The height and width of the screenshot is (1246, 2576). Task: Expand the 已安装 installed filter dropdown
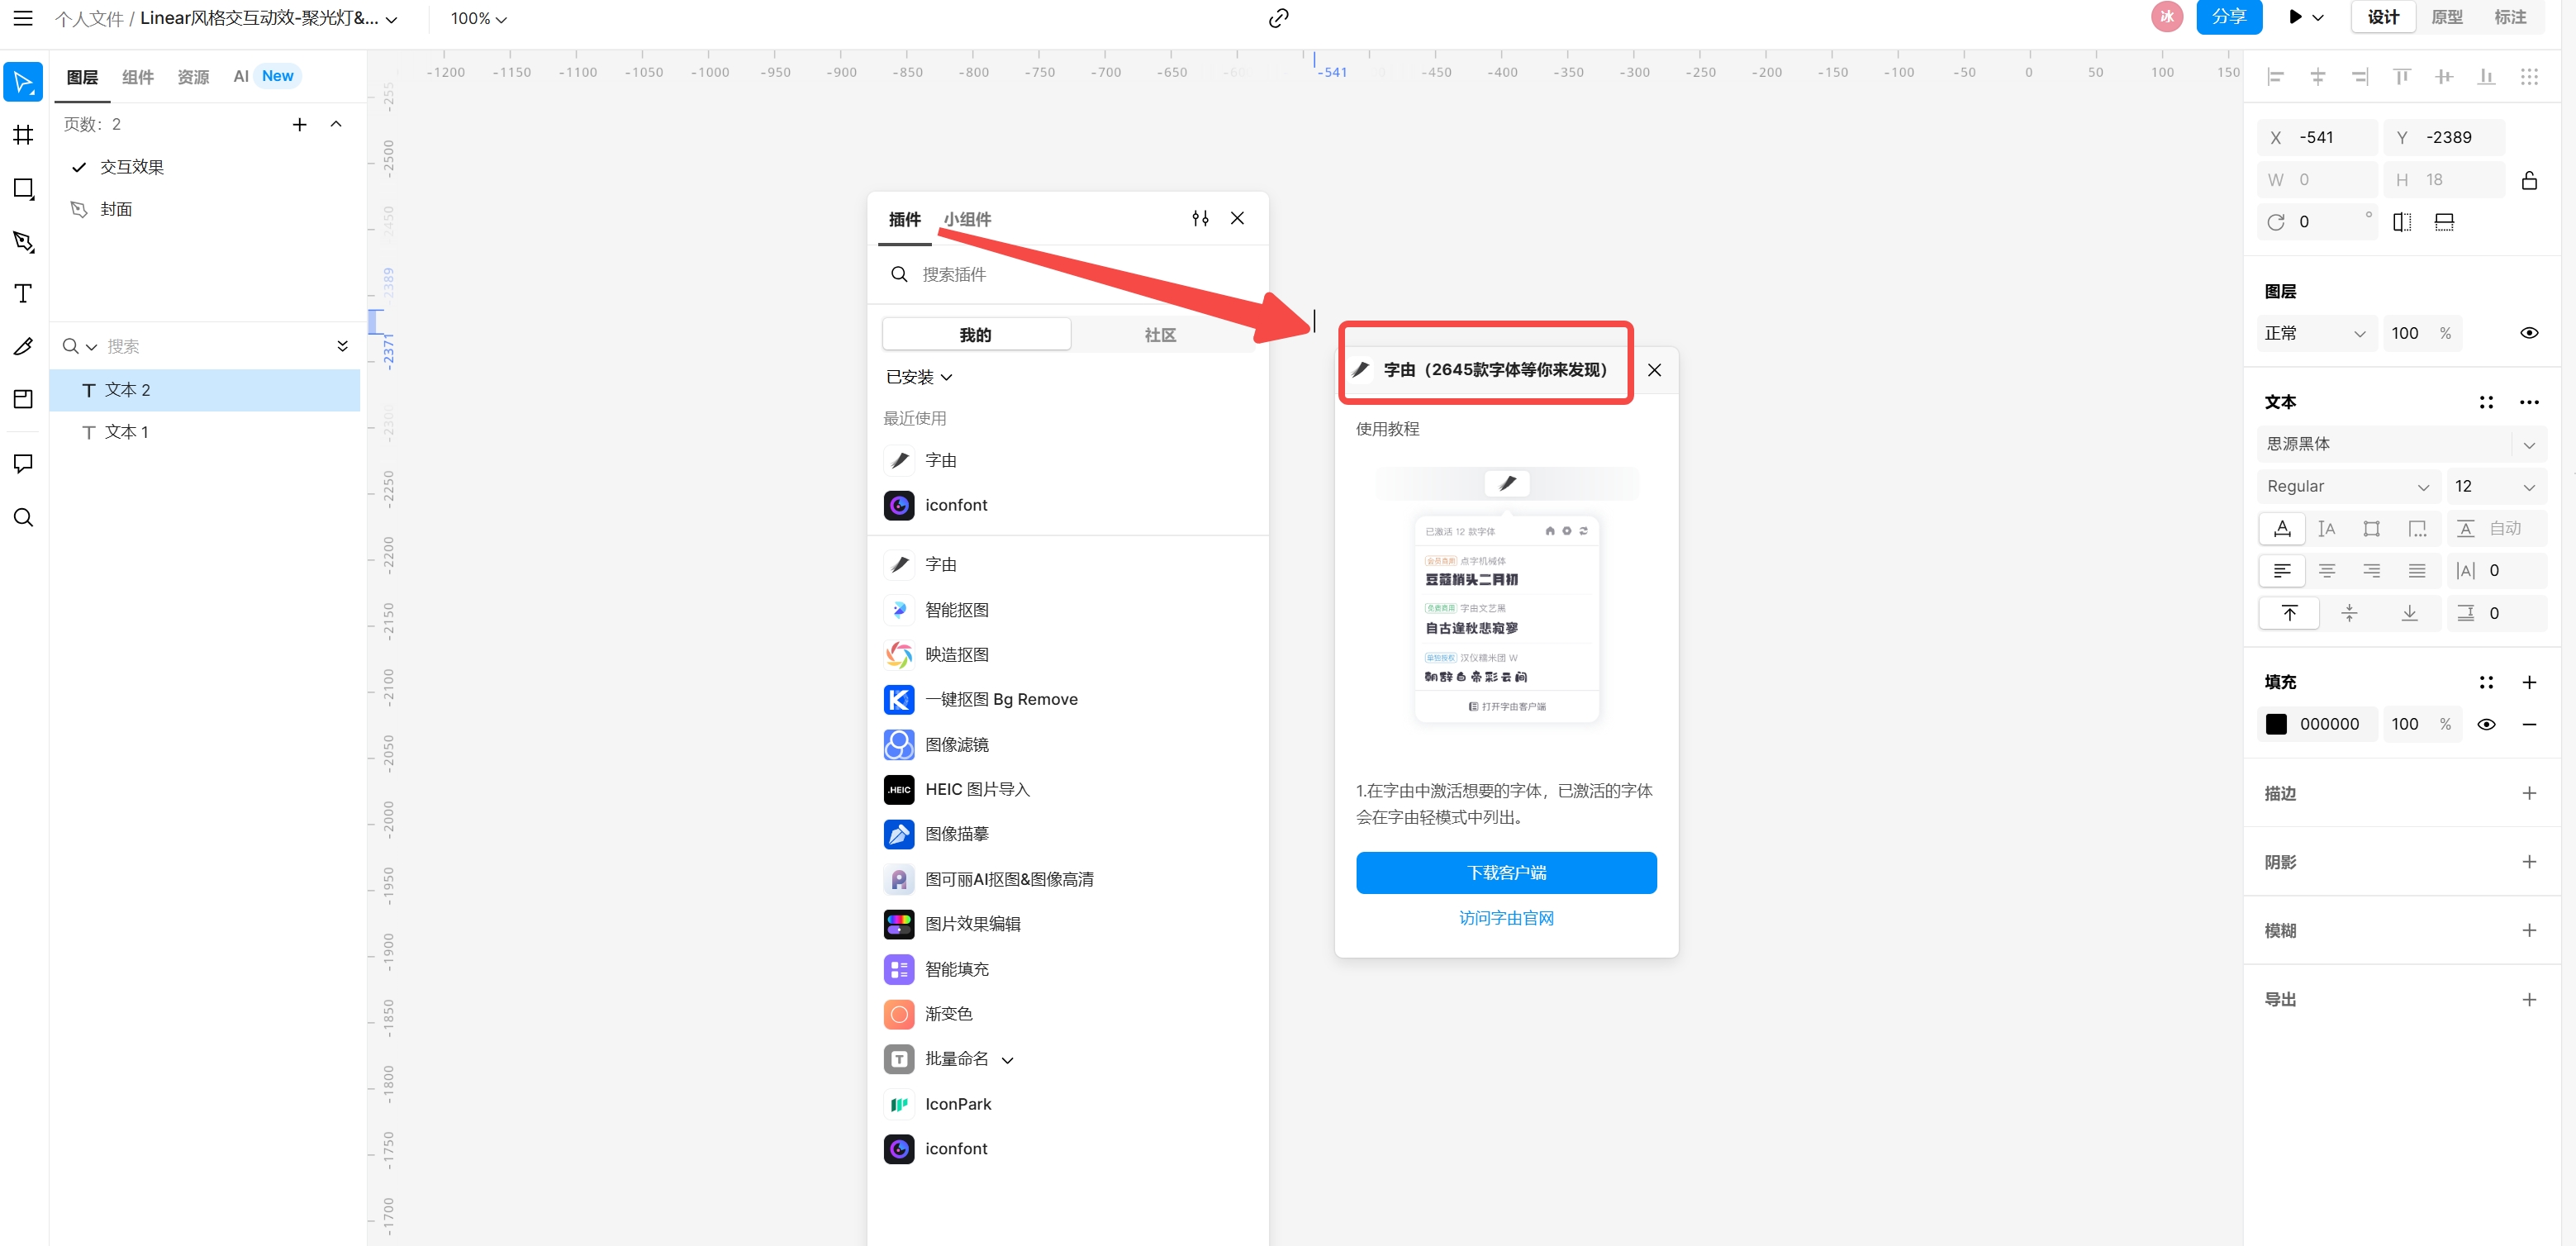tap(918, 377)
